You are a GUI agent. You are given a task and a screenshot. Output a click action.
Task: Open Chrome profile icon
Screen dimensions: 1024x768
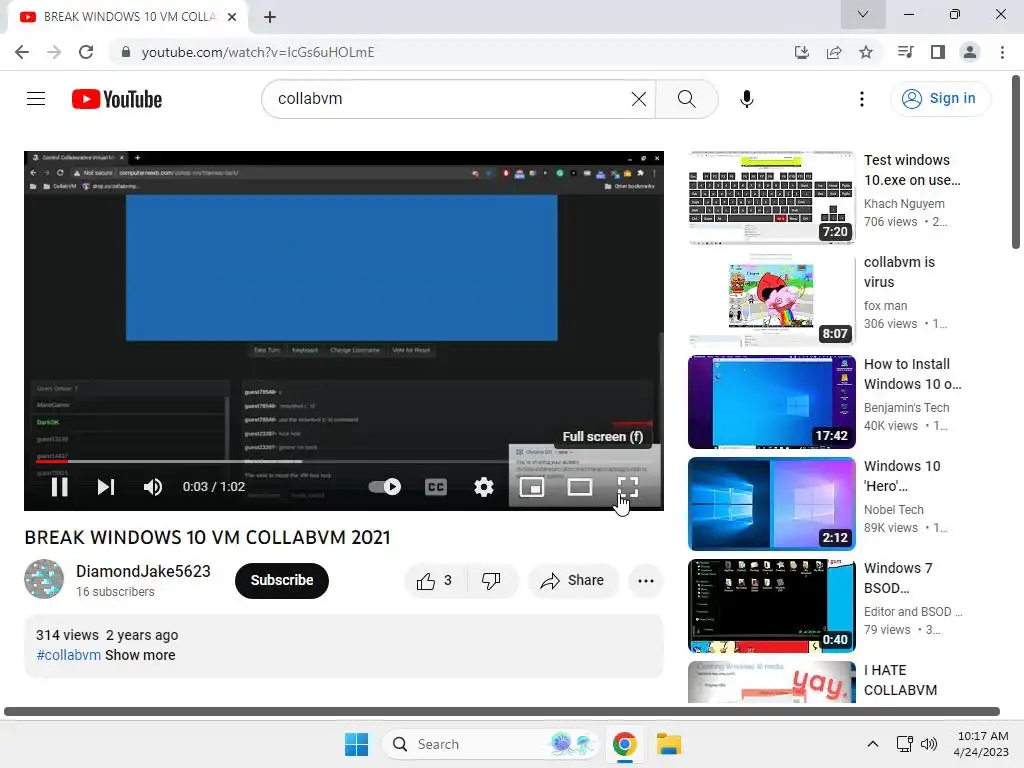970,52
